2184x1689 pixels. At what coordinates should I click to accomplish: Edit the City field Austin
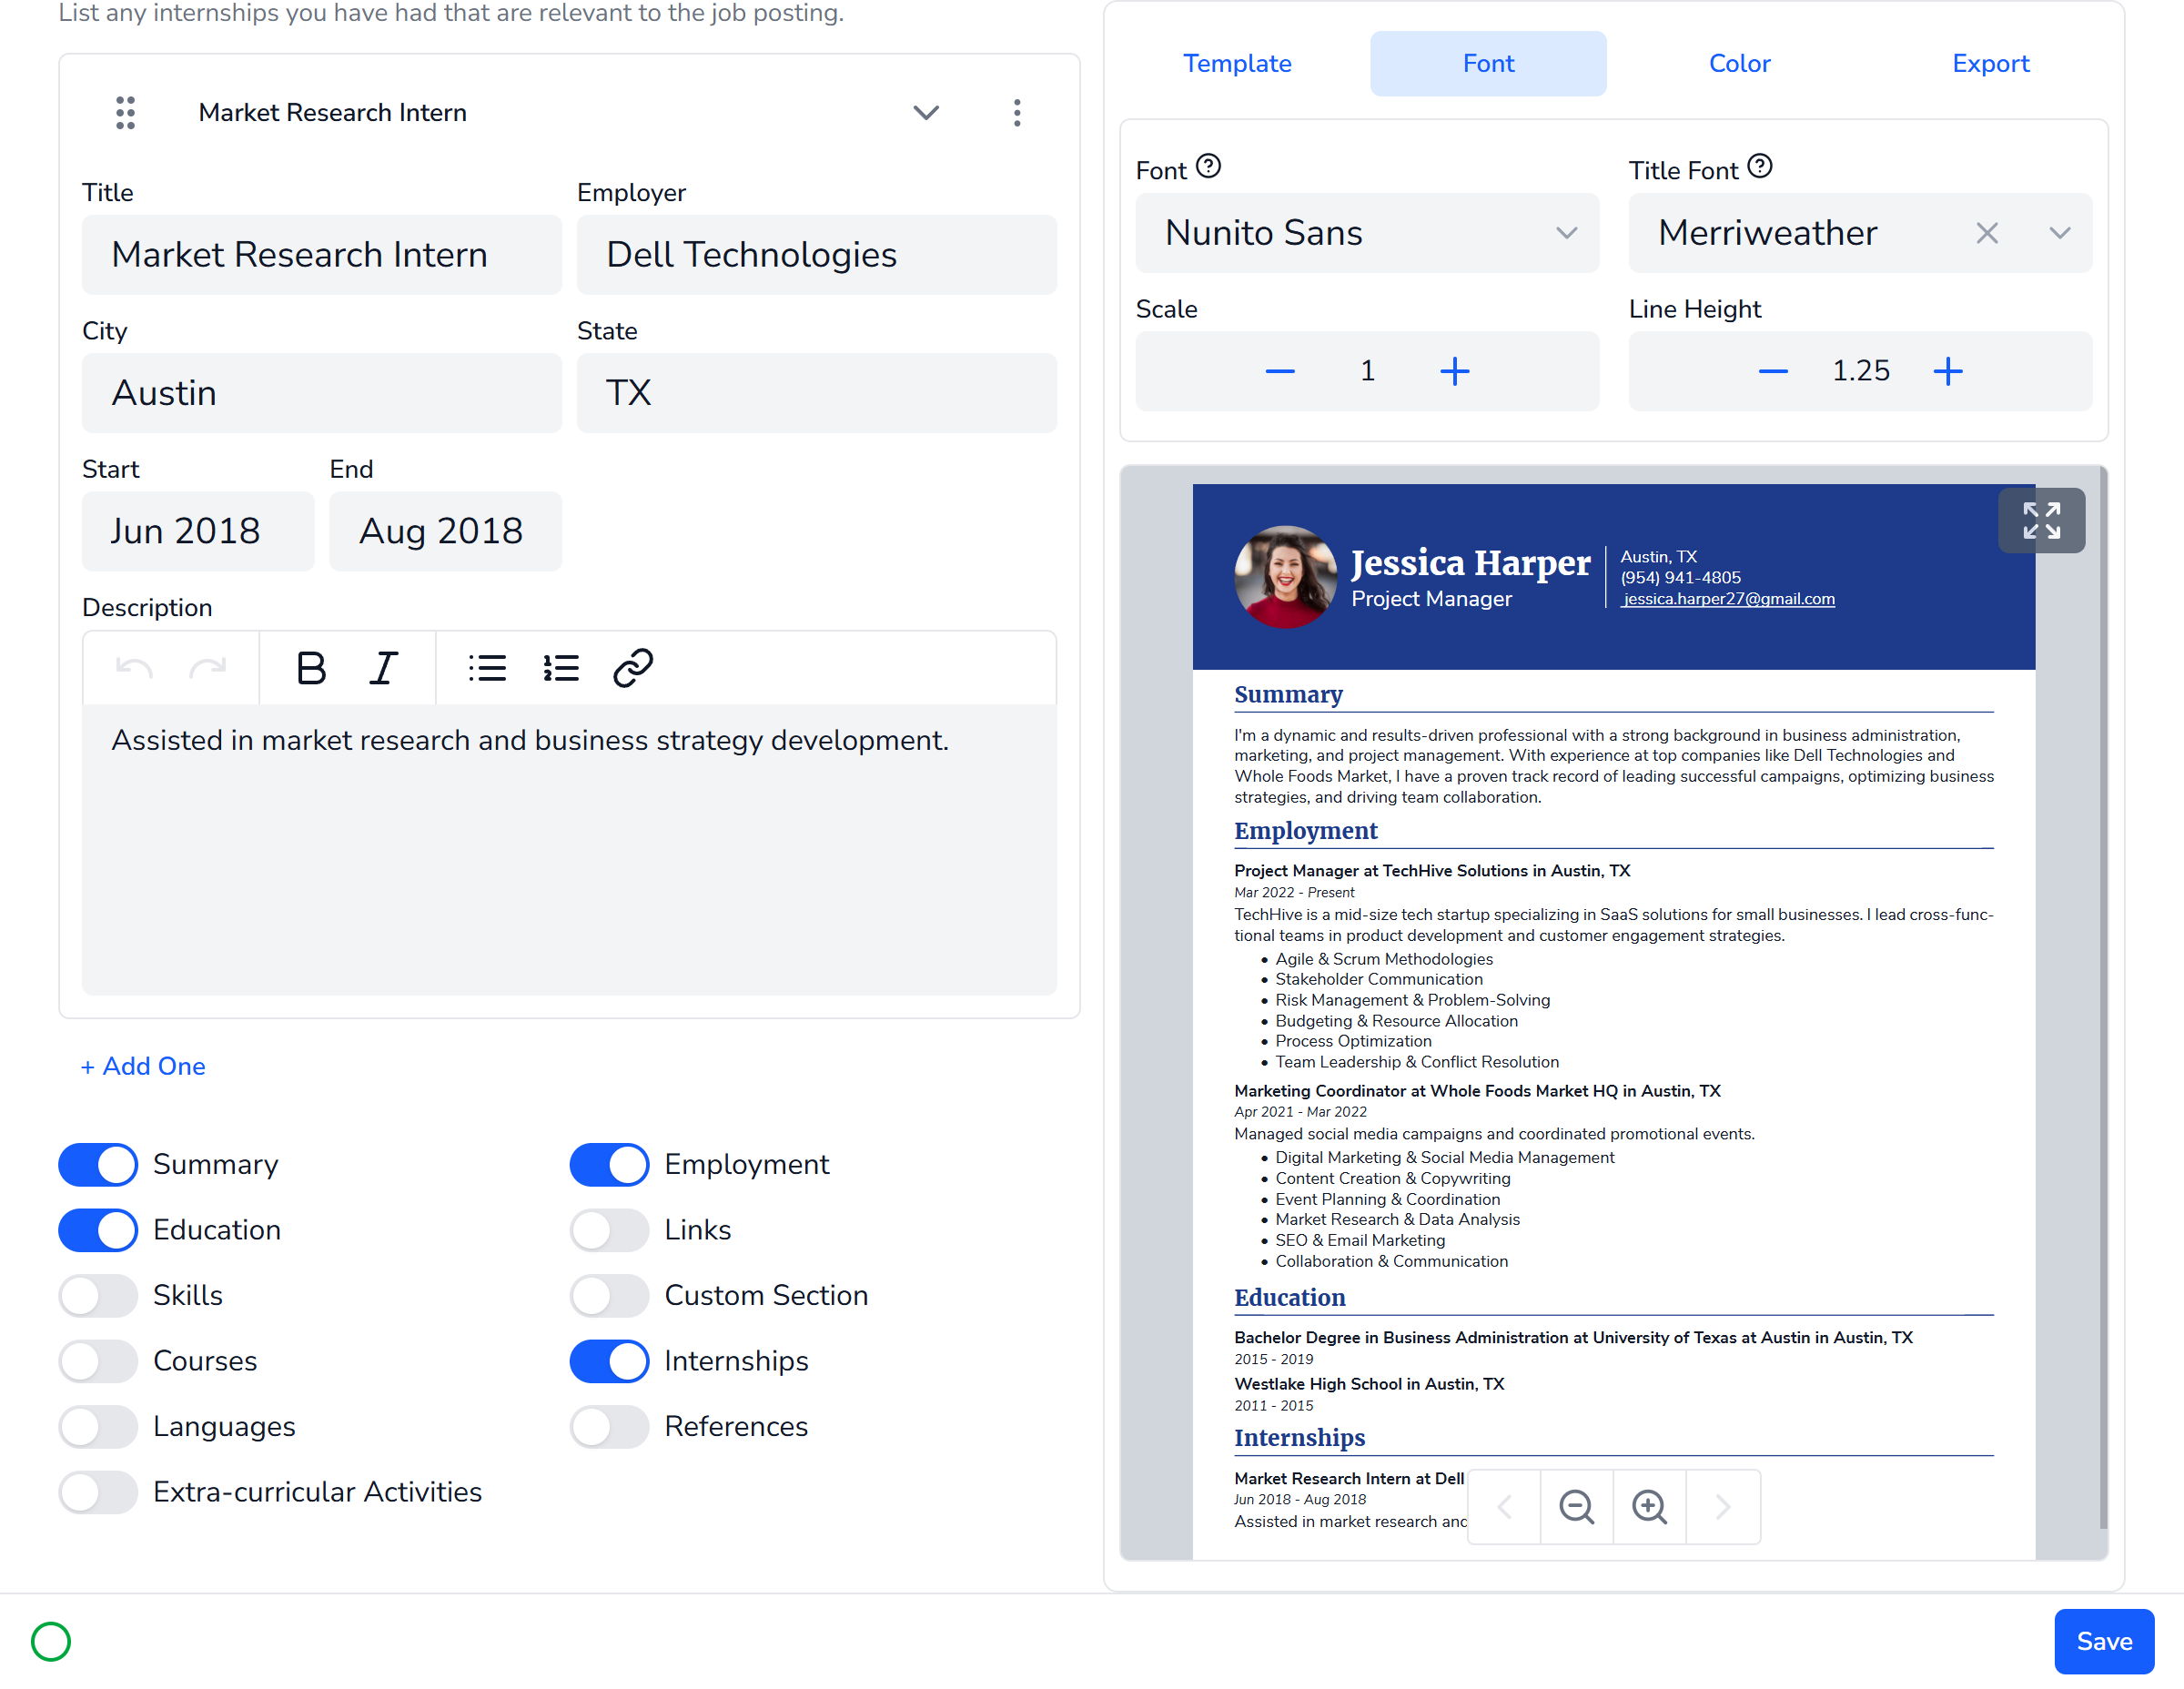click(322, 393)
